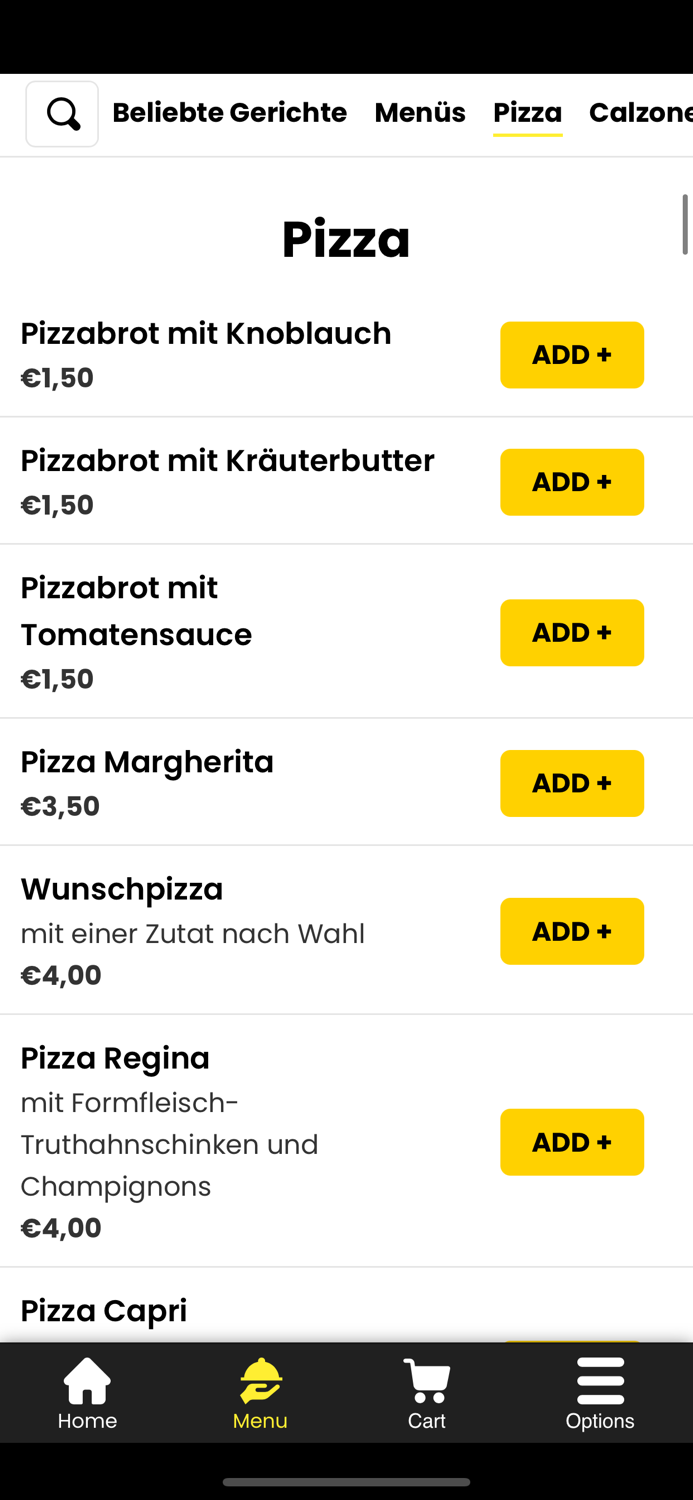Viewport: 693px width, 1500px height.
Task: Tap the search magnifier icon
Action: click(x=61, y=113)
